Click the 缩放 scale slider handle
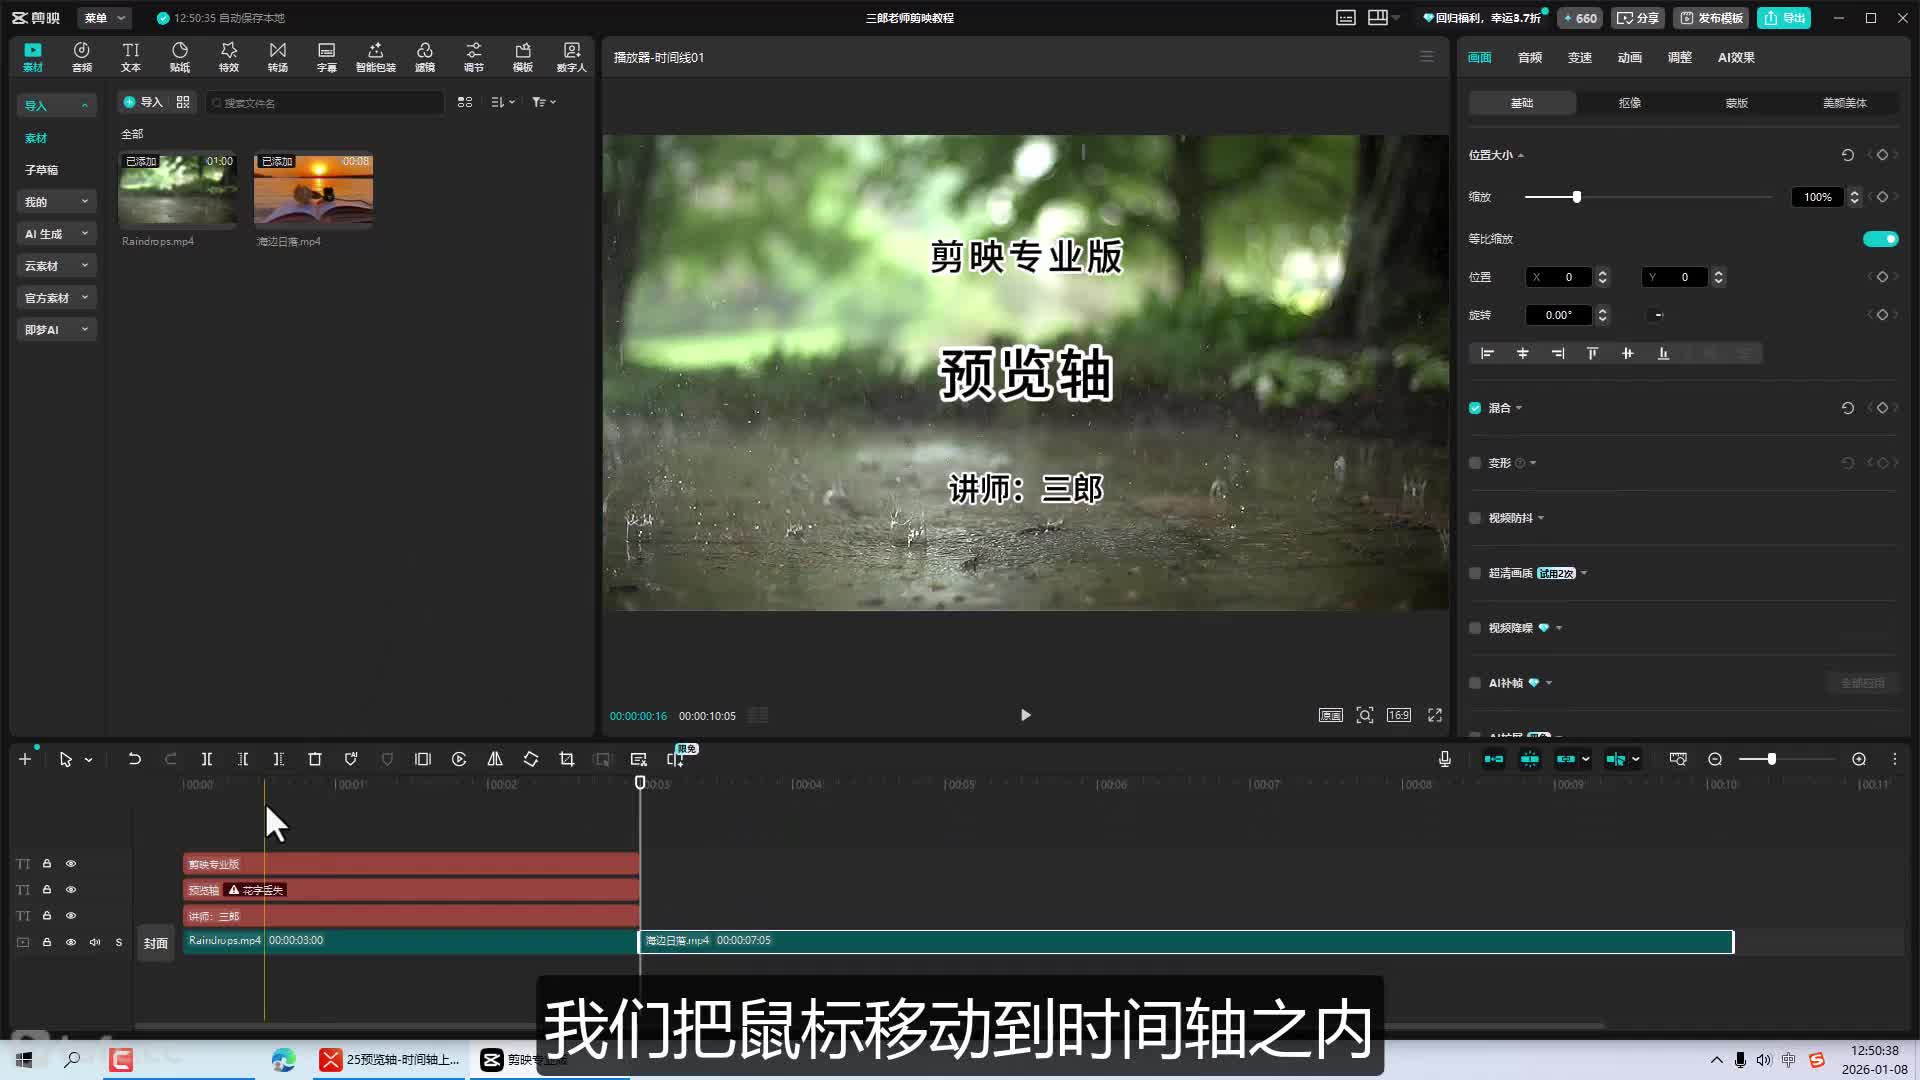 pyautogui.click(x=1576, y=197)
